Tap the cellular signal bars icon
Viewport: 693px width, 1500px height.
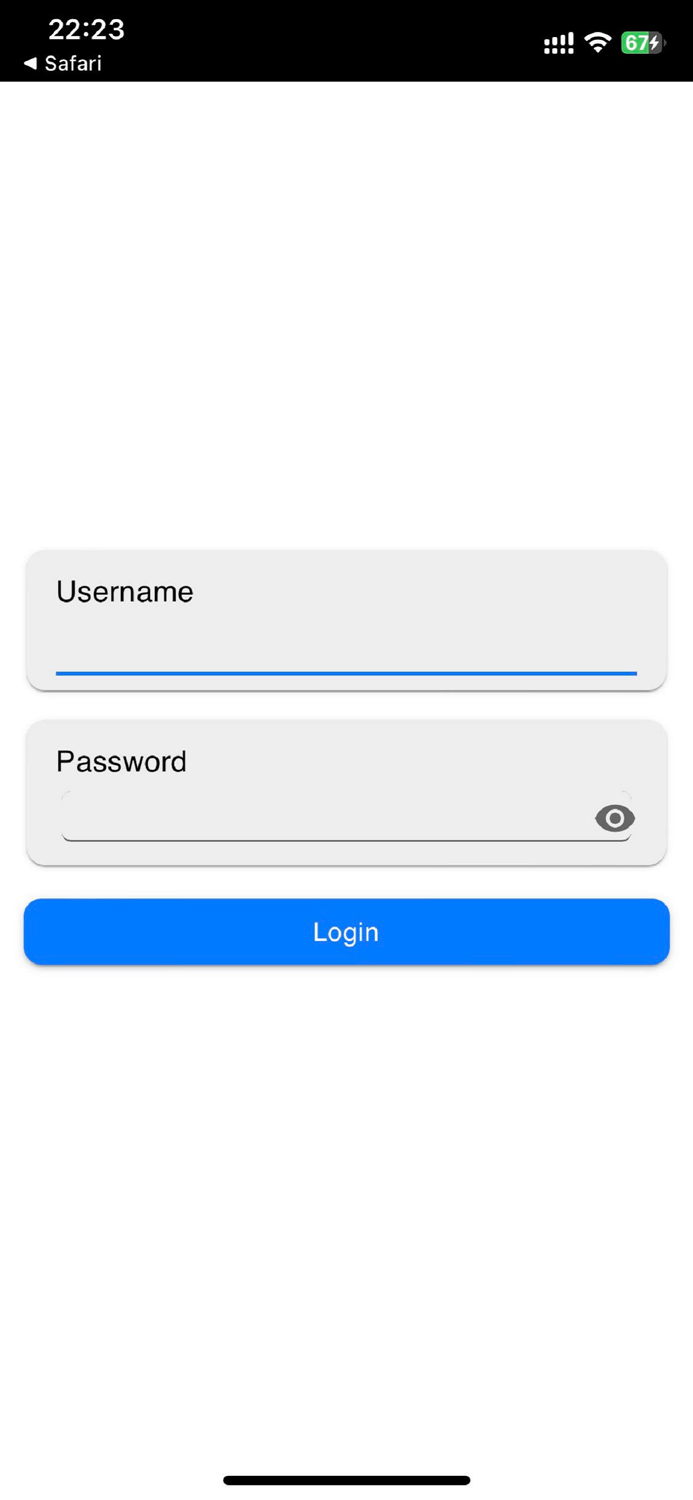pos(559,43)
